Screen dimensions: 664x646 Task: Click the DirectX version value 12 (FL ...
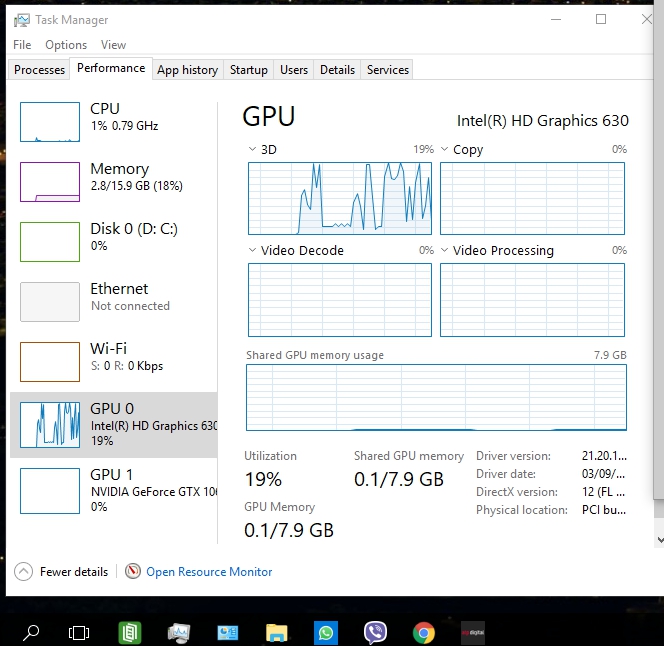point(603,492)
